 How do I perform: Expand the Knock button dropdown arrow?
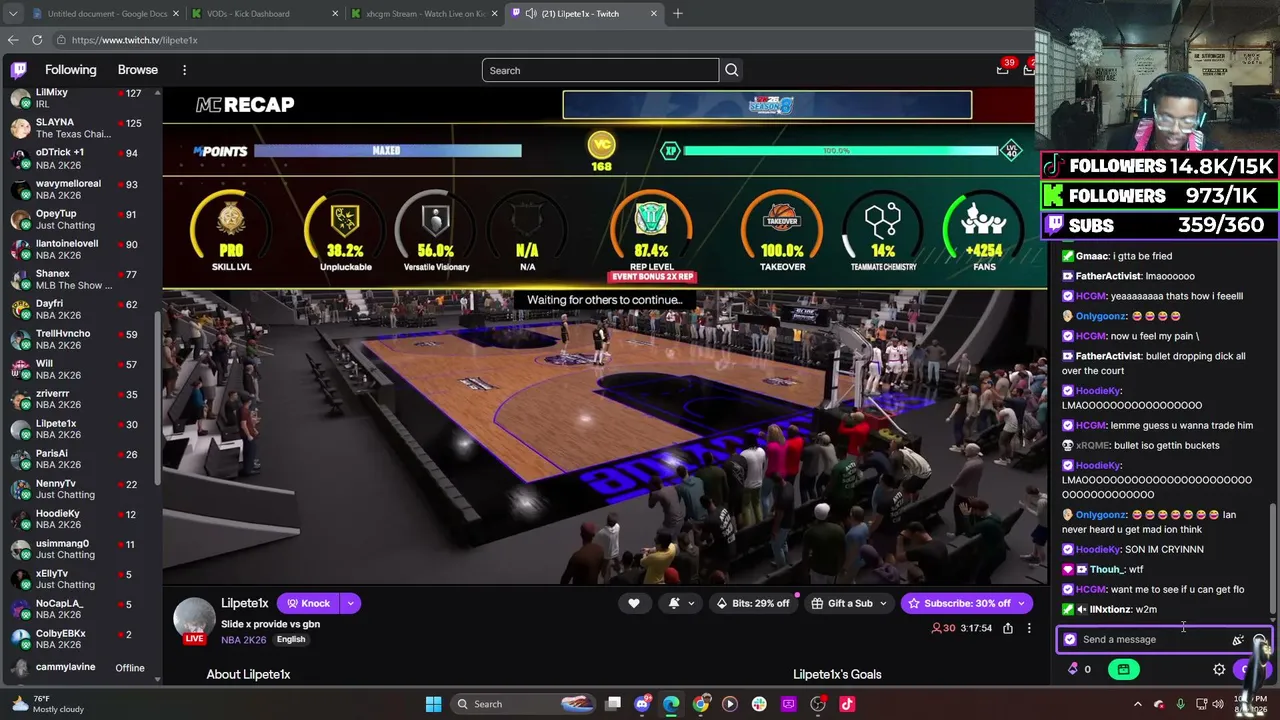pos(350,603)
